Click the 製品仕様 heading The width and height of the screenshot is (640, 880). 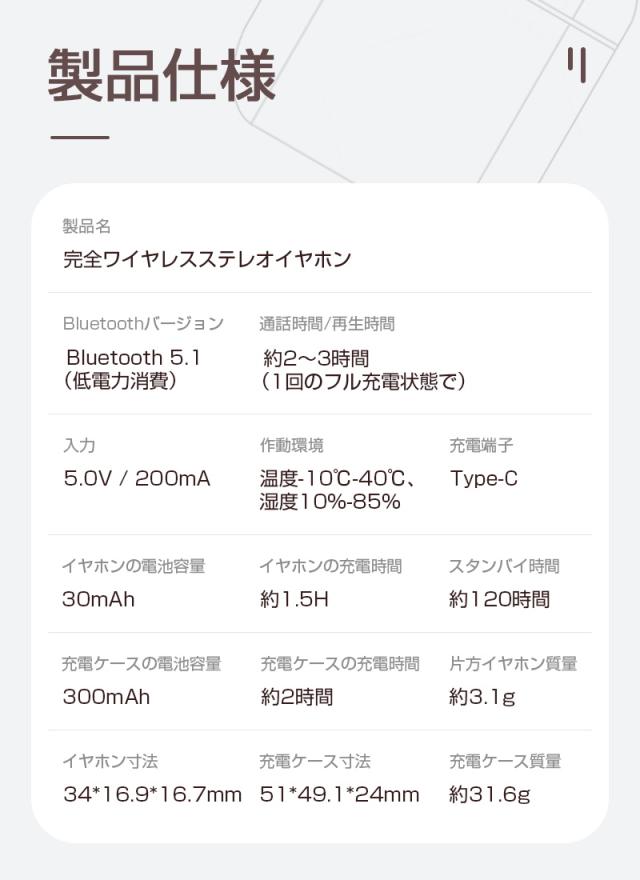(x=162, y=73)
